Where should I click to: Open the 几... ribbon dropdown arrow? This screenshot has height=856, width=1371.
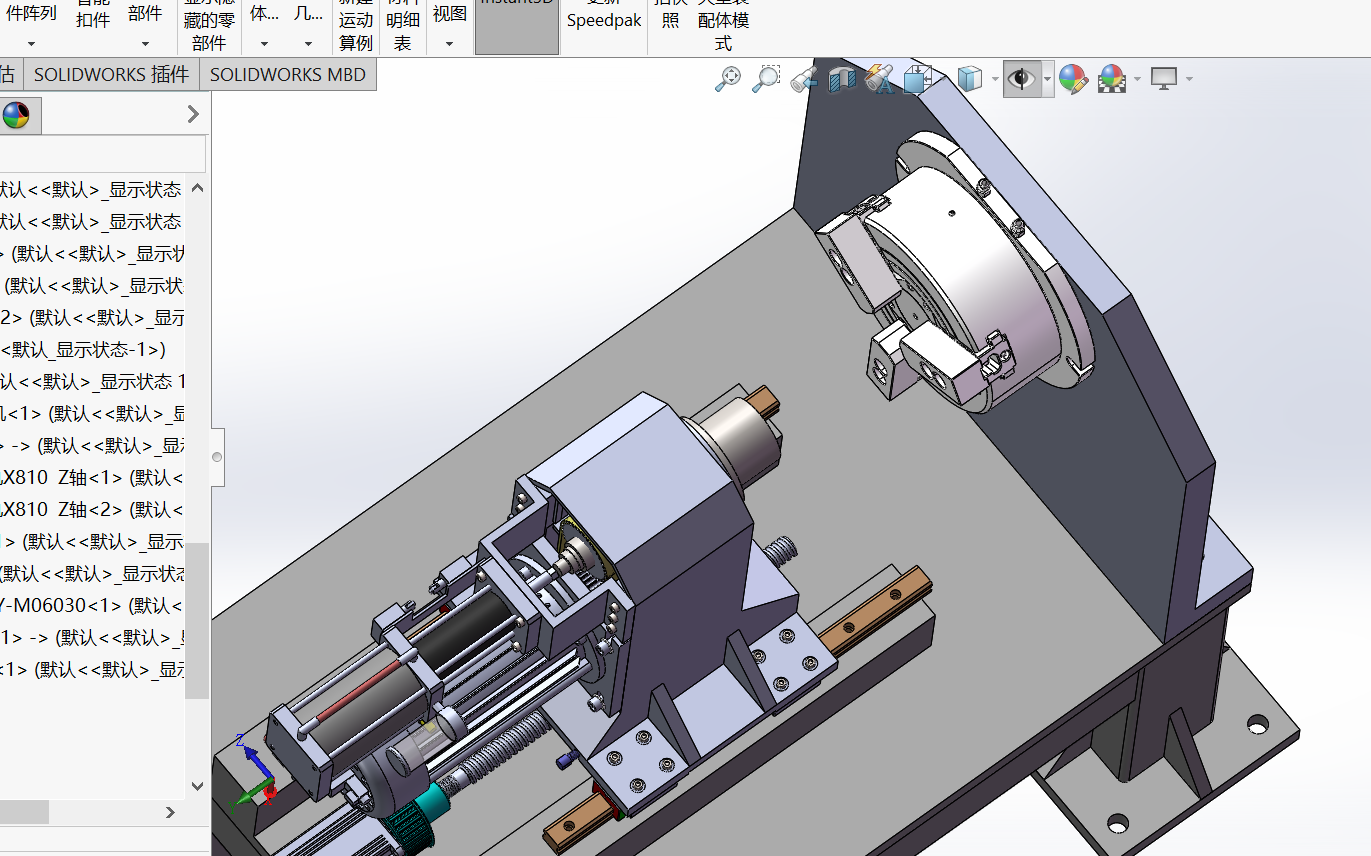point(308,44)
